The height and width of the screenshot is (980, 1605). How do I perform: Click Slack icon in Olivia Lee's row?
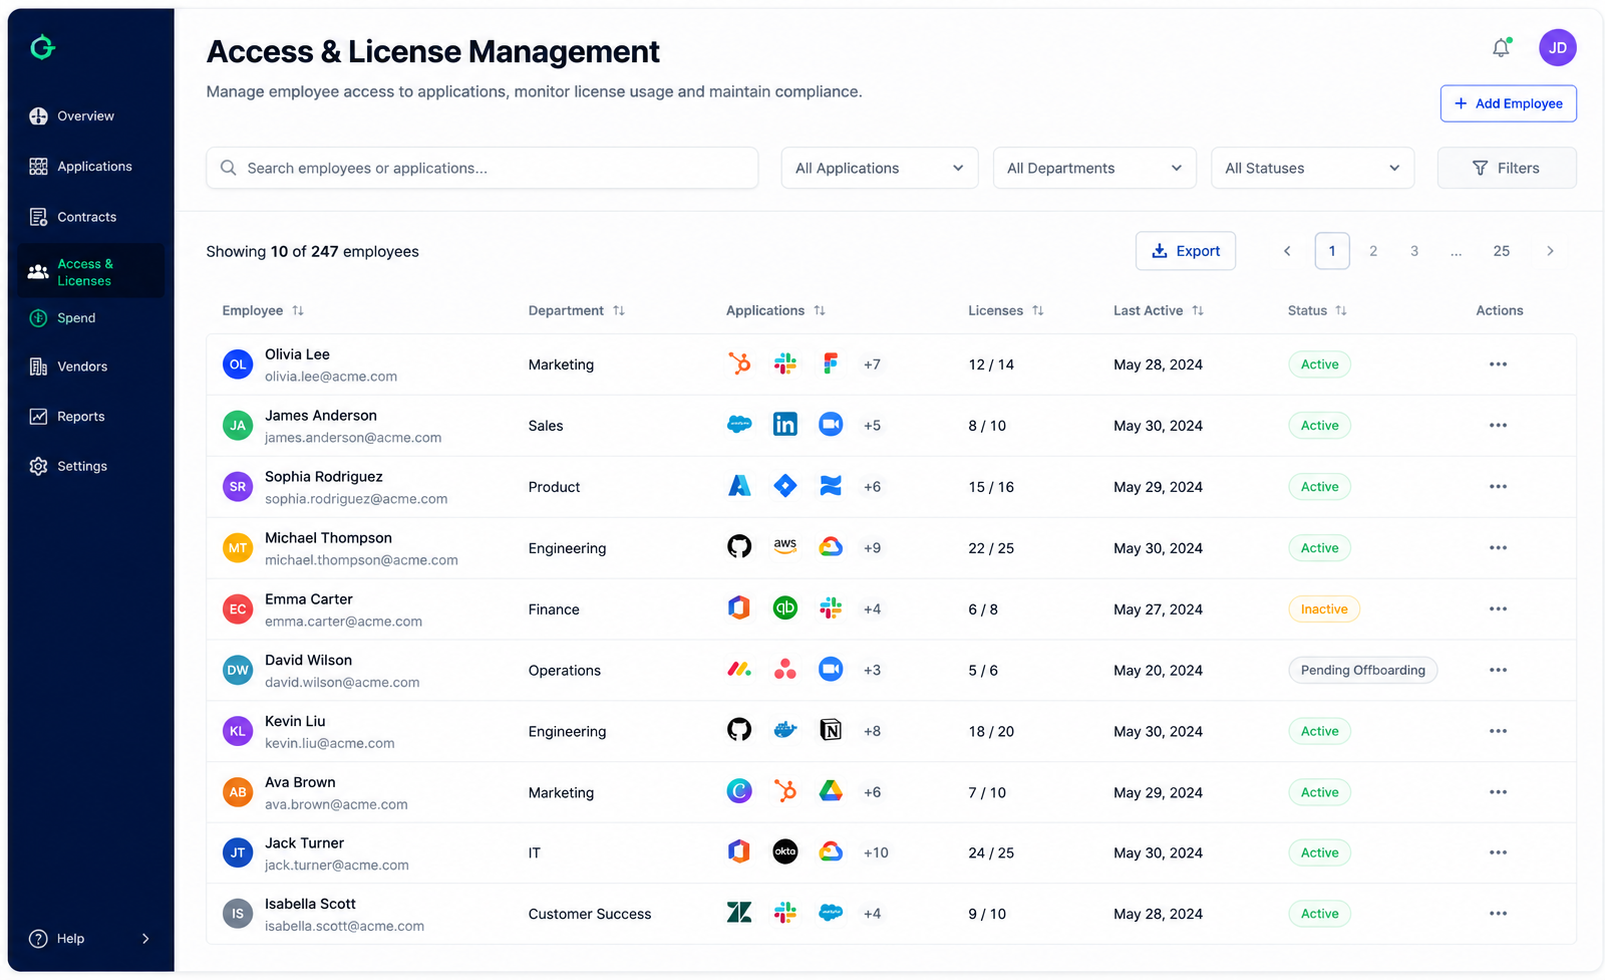[x=785, y=364]
